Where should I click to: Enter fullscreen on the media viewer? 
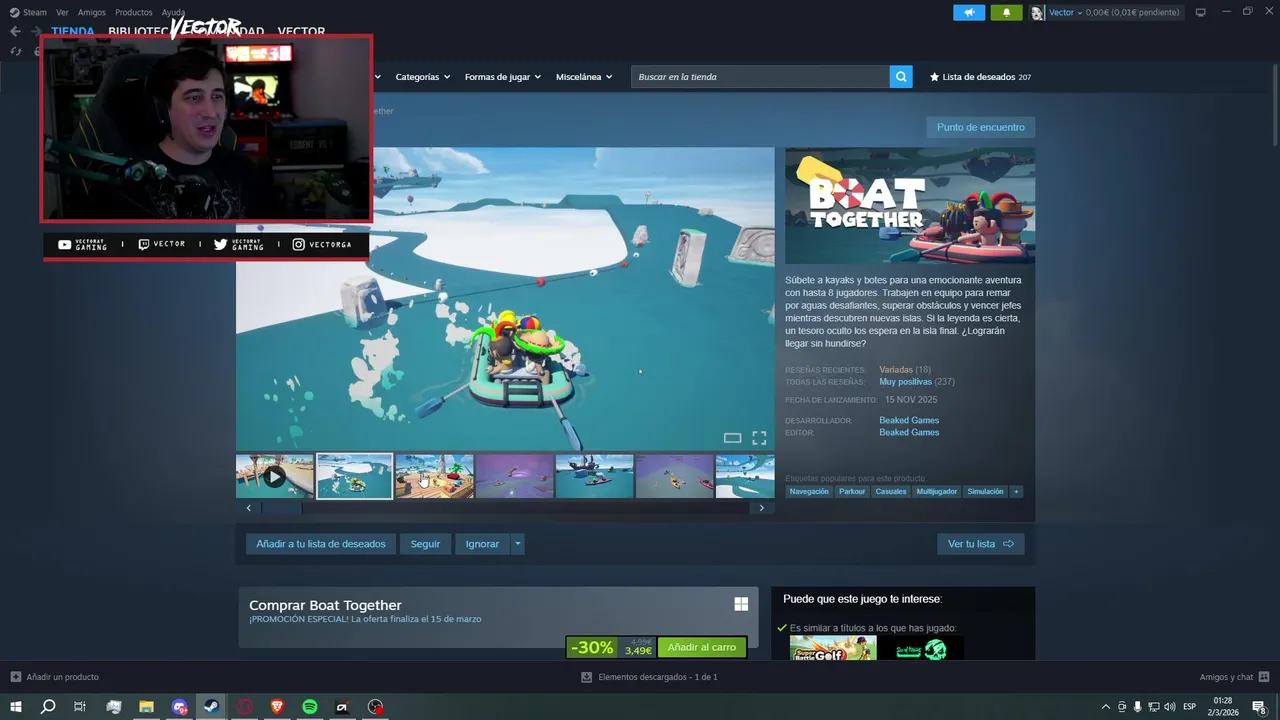point(759,438)
